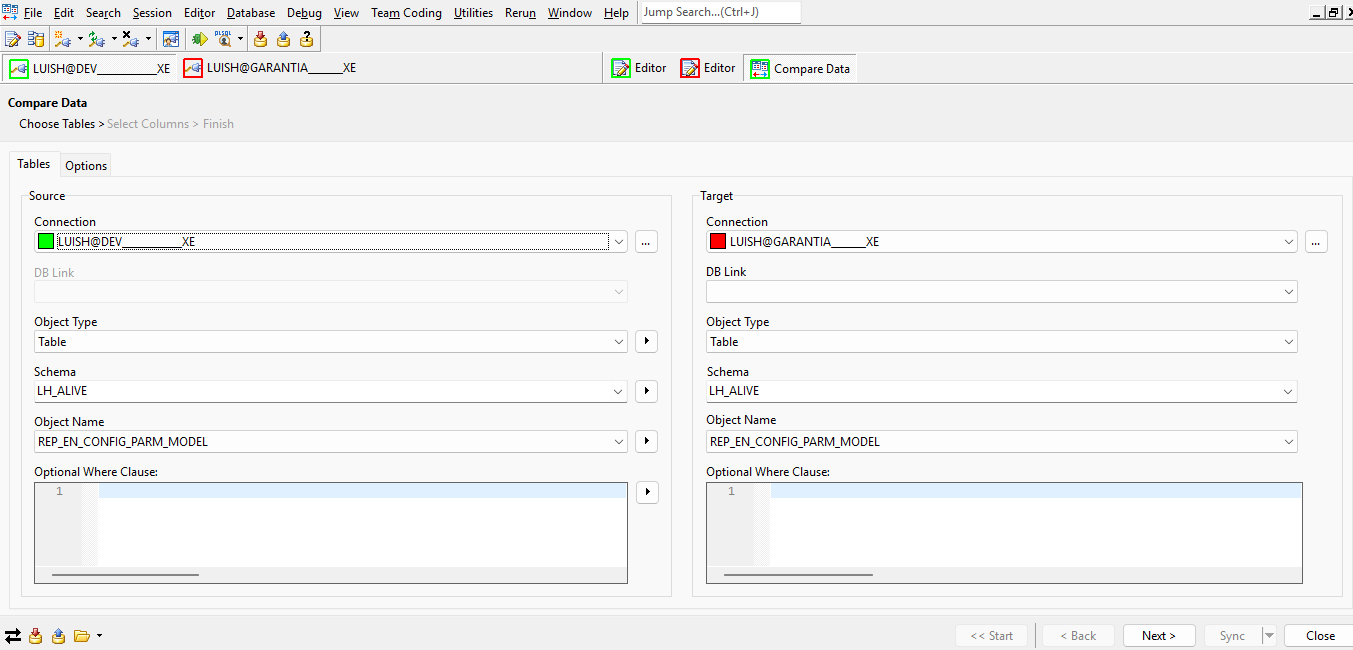Click the End Connection plug icon

tap(131, 39)
